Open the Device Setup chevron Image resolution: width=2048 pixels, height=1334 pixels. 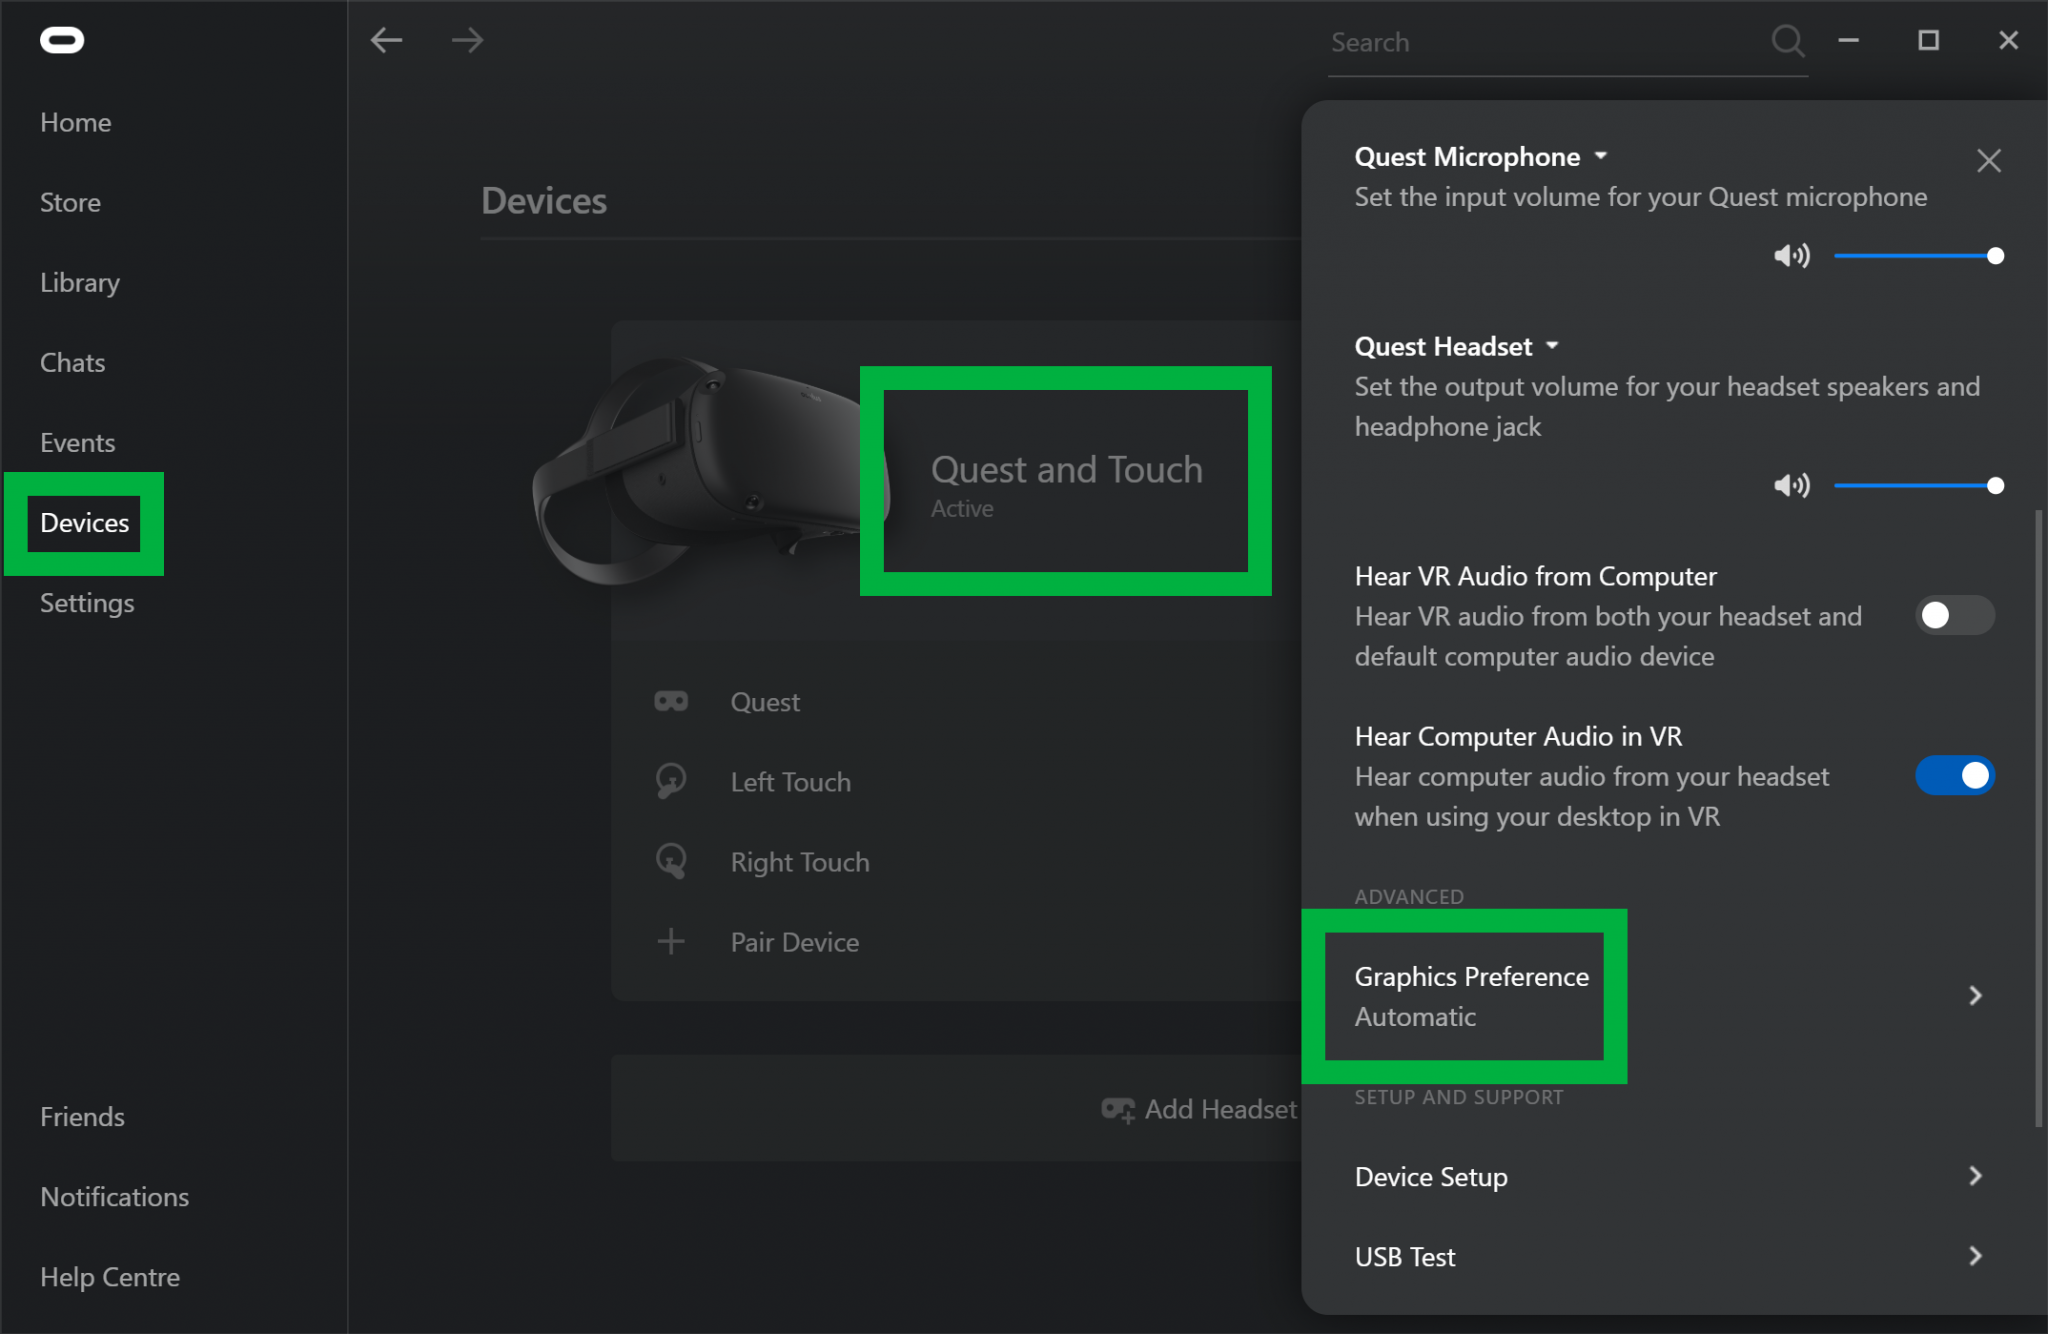pyautogui.click(x=1974, y=1176)
